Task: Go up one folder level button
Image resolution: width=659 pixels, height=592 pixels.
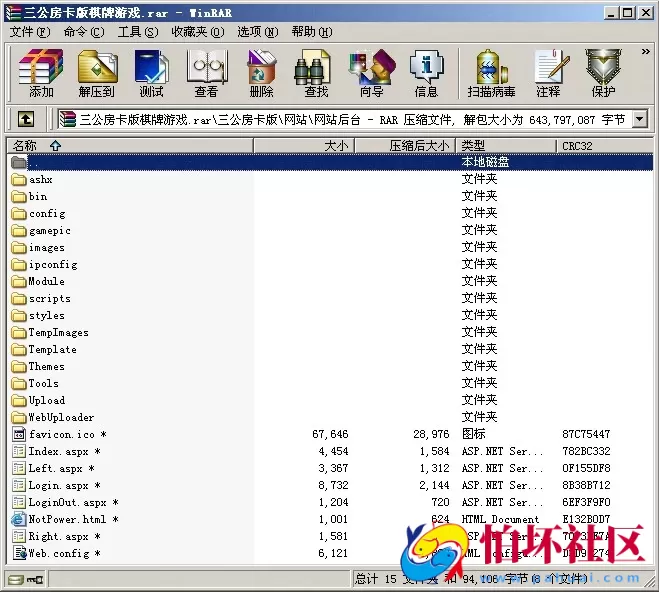Action: pyautogui.click(x=26, y=119)
